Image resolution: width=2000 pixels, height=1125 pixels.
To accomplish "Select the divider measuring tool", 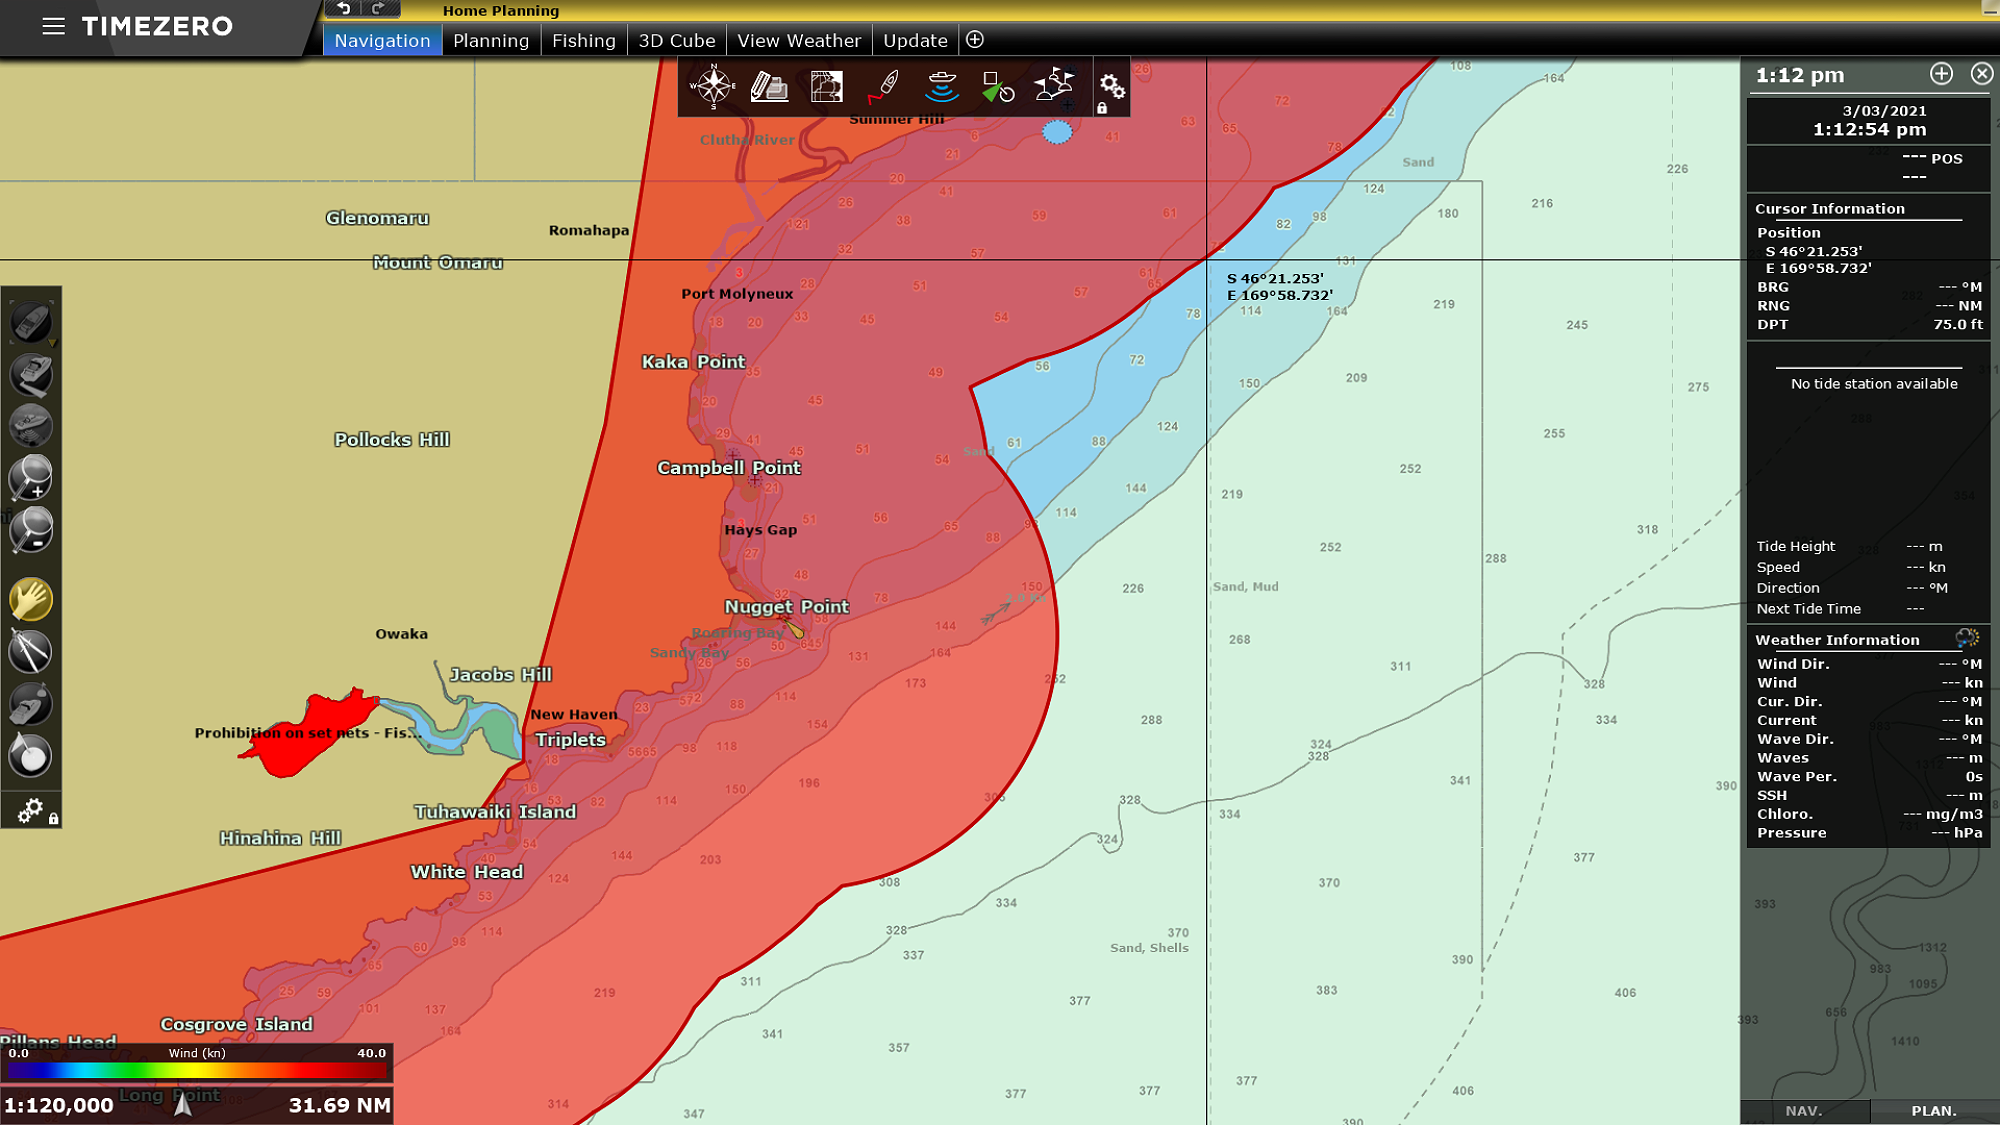I will pyautogui.click(x=31, y=652).
